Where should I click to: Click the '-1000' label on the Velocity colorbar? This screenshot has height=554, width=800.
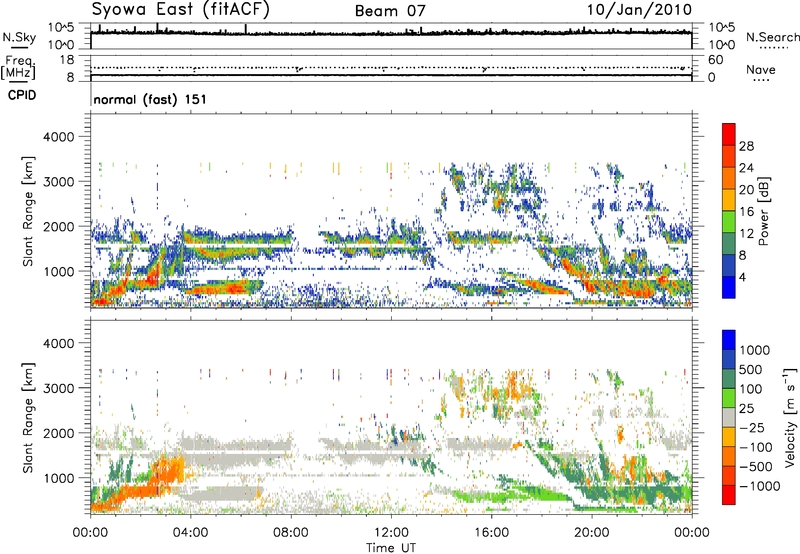pos(760,486)
